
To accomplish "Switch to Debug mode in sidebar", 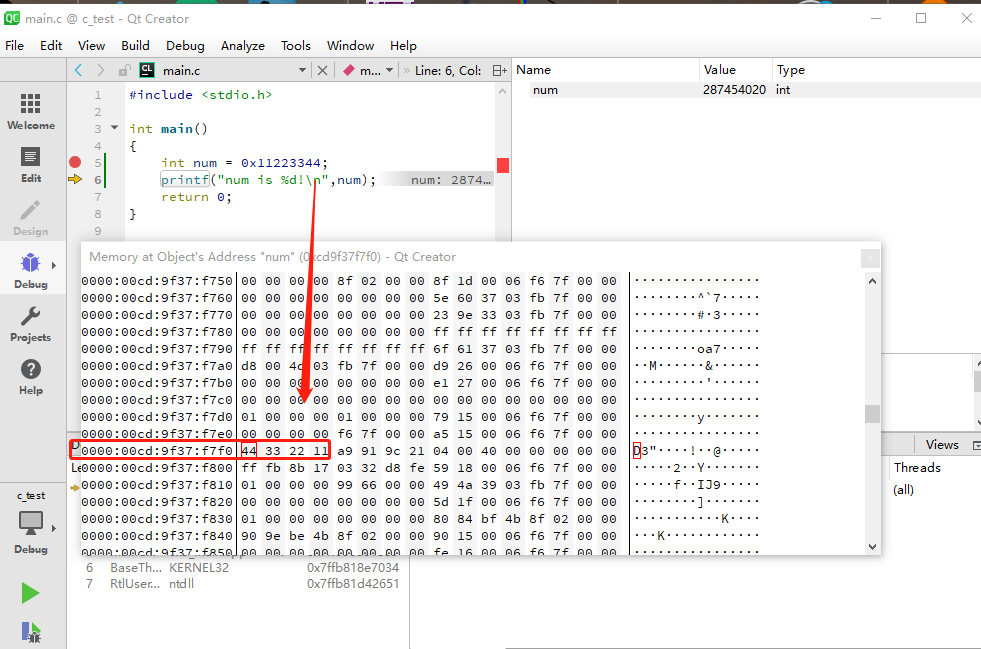I will point(31,271).
